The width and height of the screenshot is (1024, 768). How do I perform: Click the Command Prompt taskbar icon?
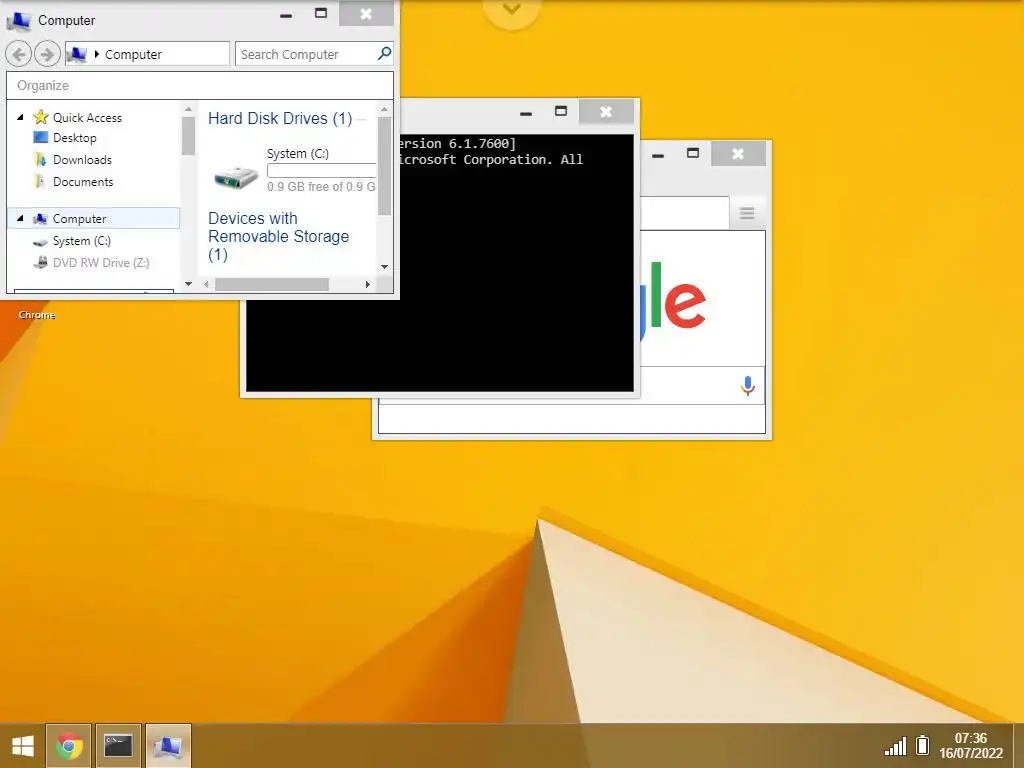[x=118, y=746]
